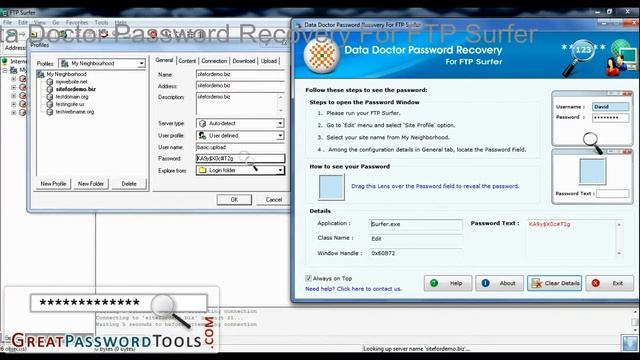This screenshot has width=640, height=360.
Task: Click the testwebname.org site icon
Action: coord(50,112)
